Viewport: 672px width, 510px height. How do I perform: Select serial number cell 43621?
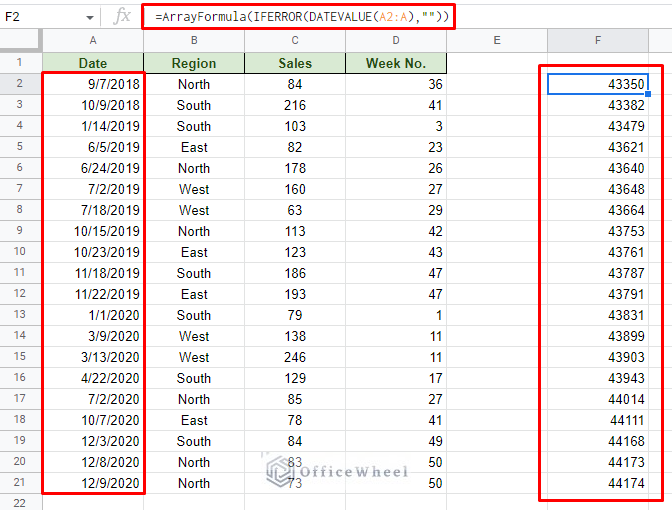pyautogui.click(x=598, y=147)
